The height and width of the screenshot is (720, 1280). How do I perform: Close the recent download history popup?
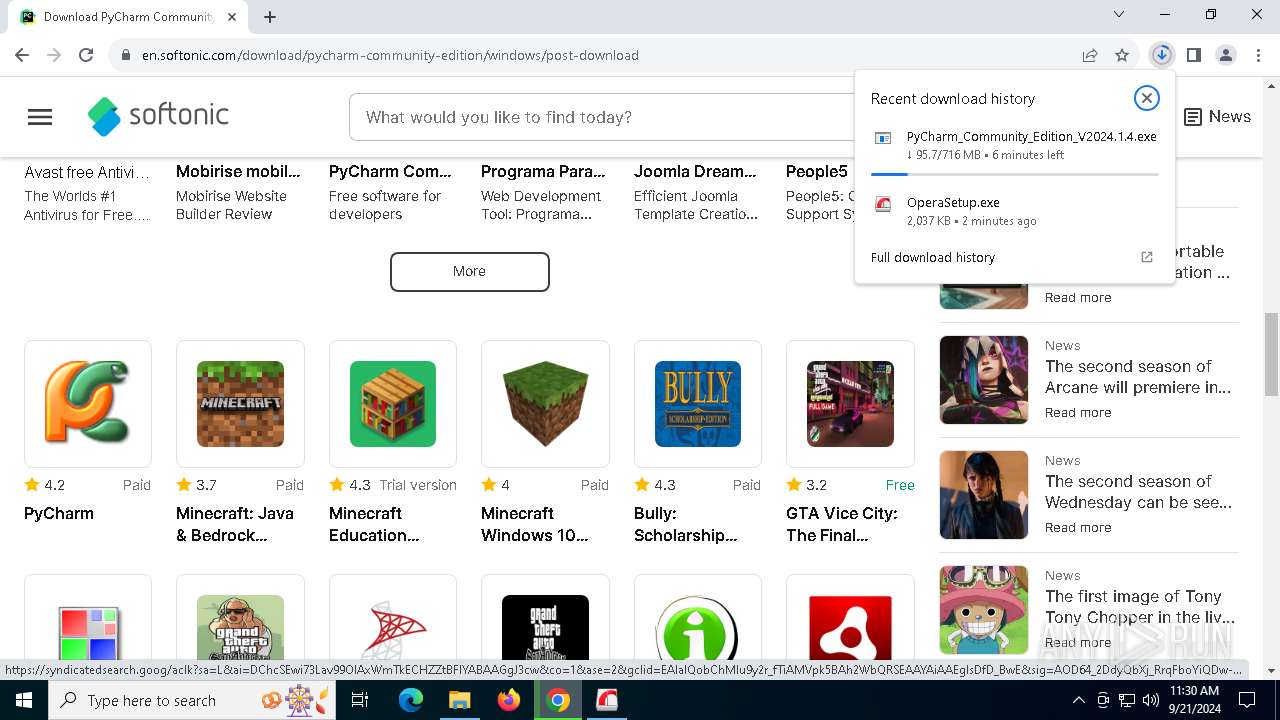pyautogui.click(x=1146, y=97)
